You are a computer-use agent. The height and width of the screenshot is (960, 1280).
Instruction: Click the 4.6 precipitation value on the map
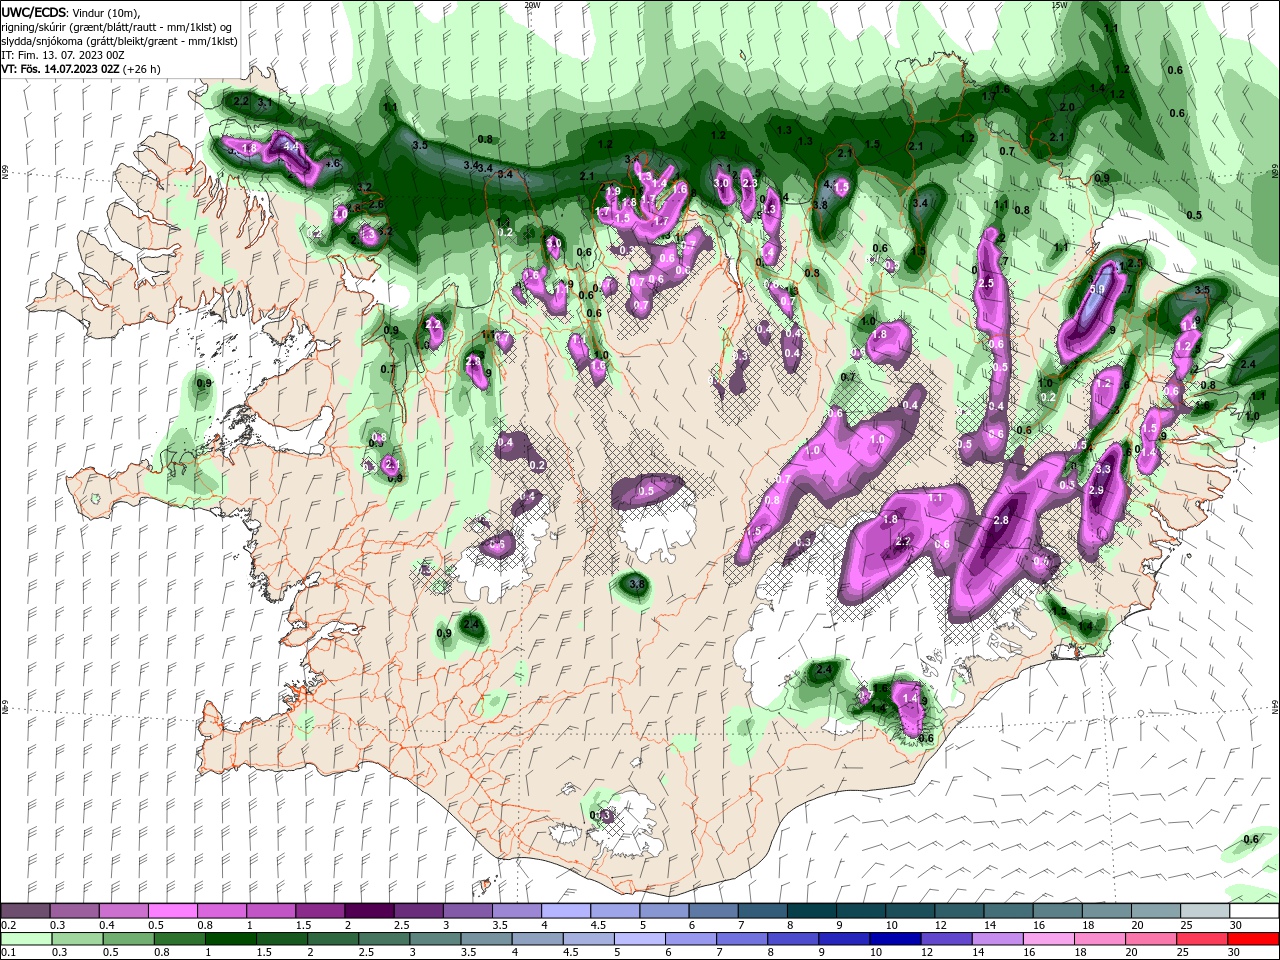(x=333, y=163)
